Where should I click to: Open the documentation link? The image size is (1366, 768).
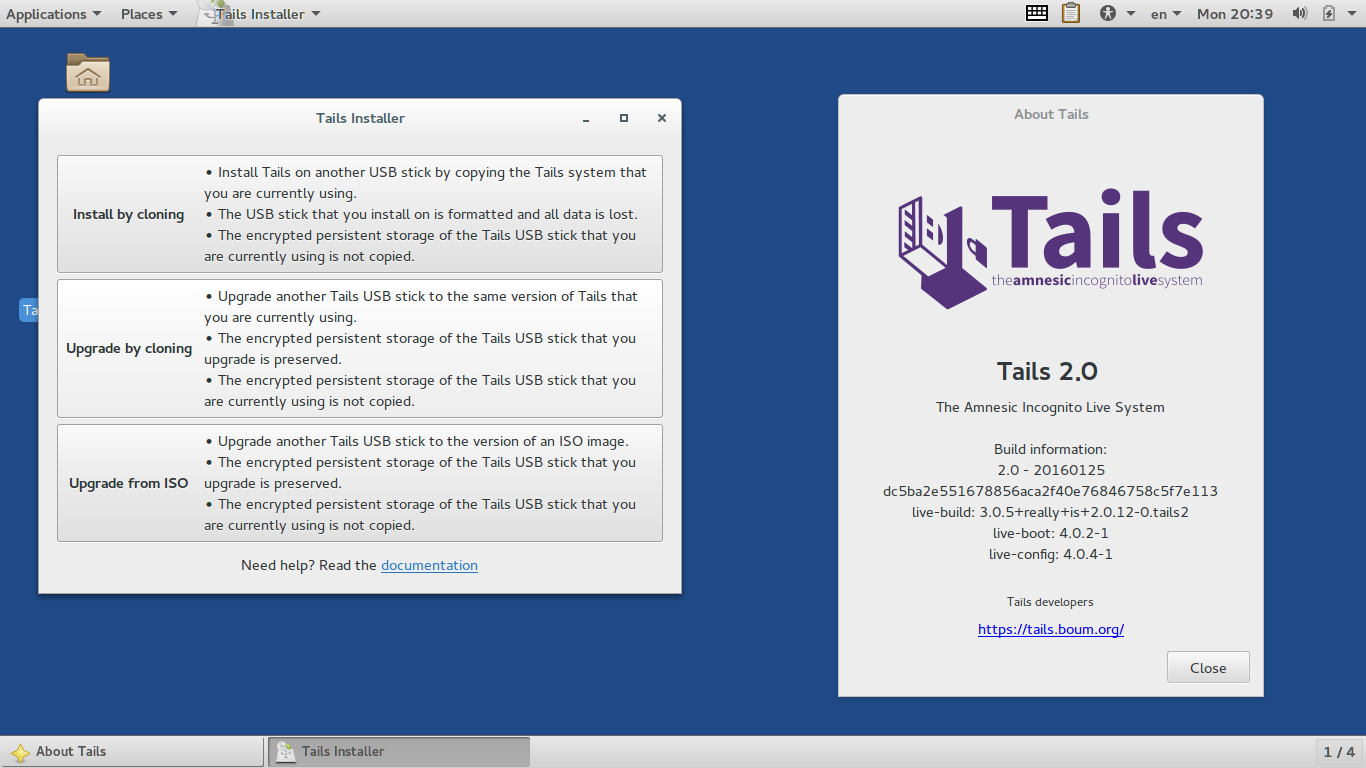click(x=429, y=565)
